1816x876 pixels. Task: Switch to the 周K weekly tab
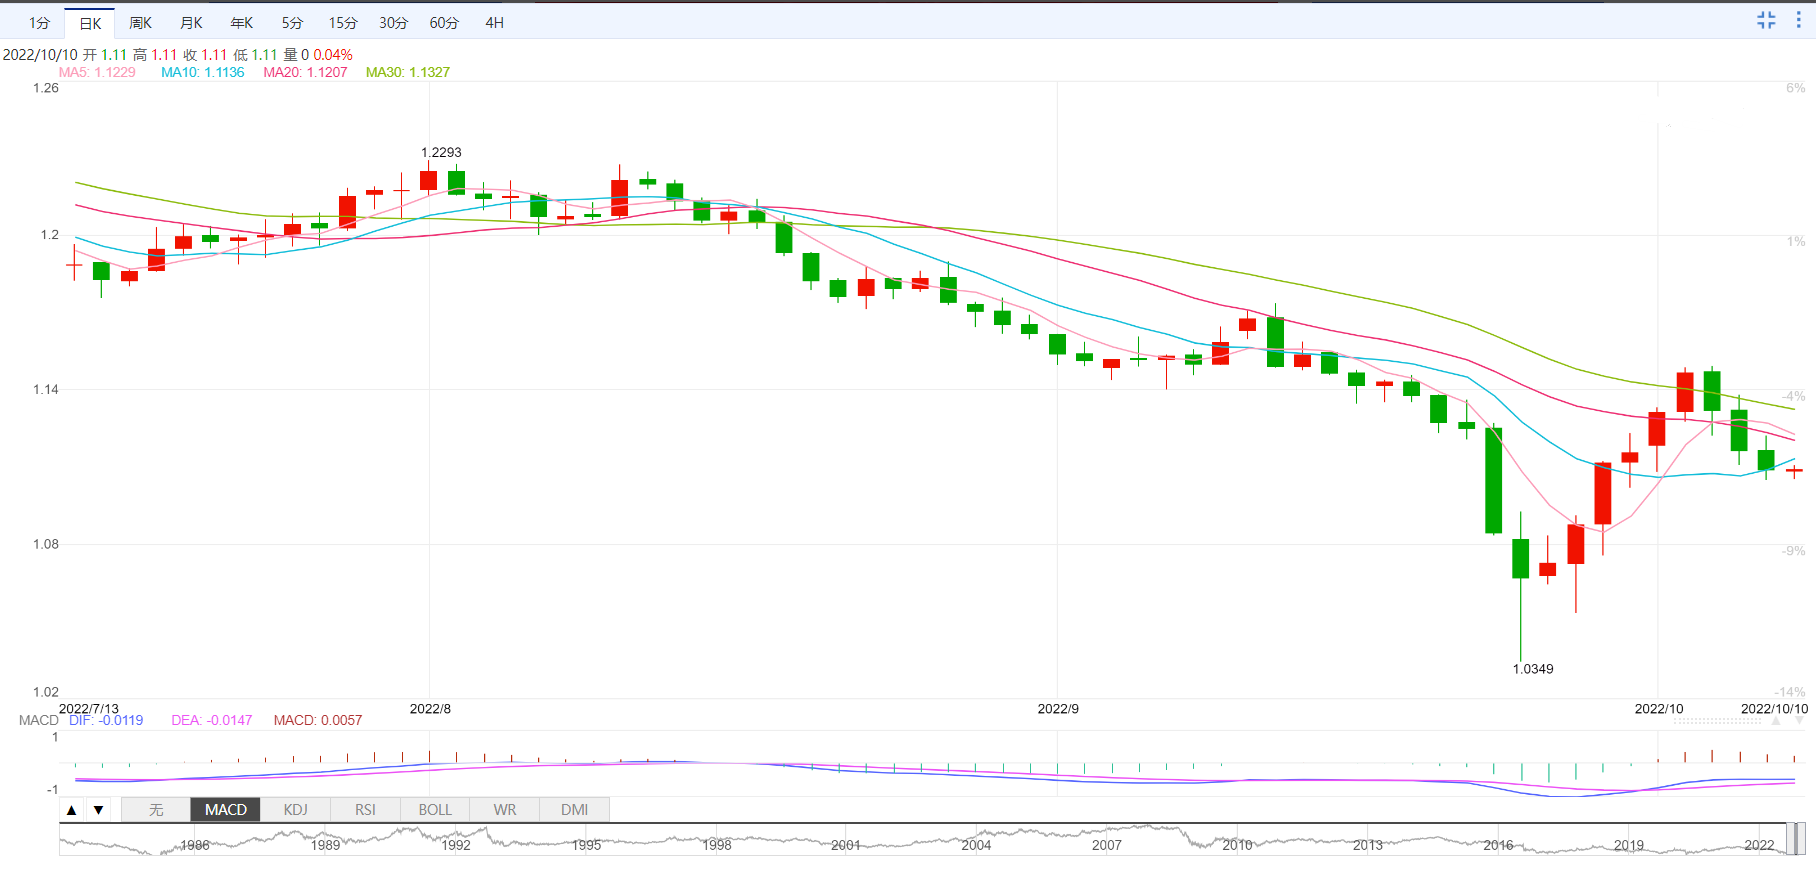(141, 23)
